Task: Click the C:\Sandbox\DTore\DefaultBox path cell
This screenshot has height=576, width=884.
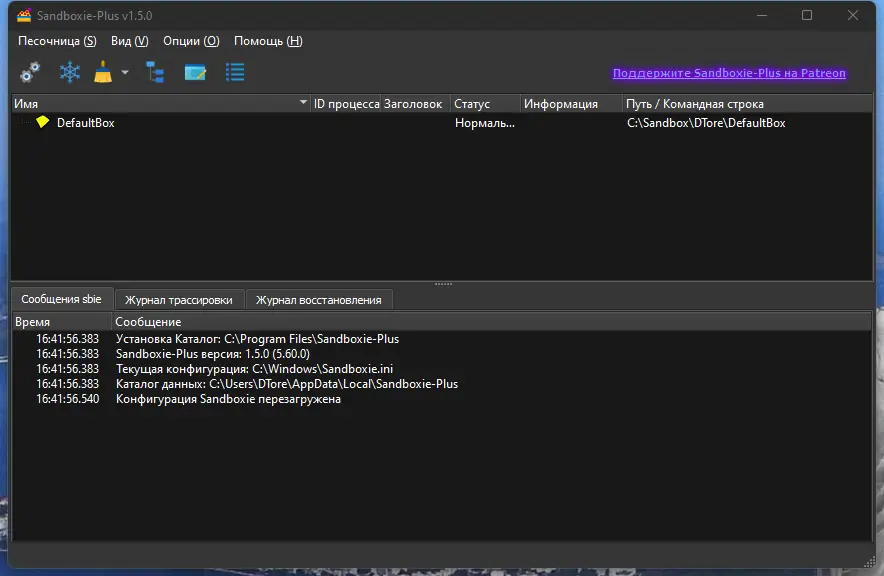Action: coord(706,123)
